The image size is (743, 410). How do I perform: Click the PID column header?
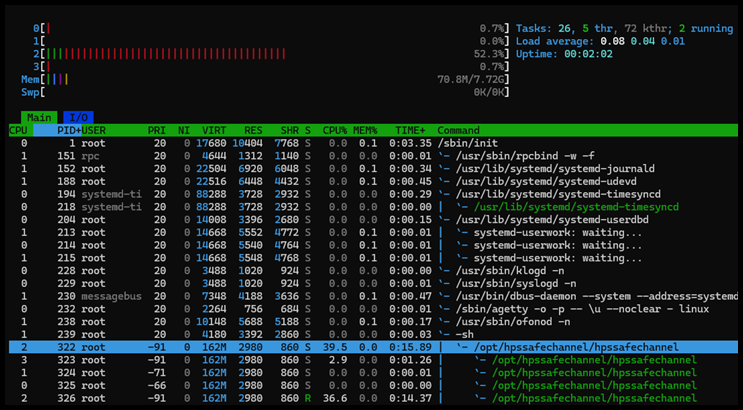coord(68,130)
